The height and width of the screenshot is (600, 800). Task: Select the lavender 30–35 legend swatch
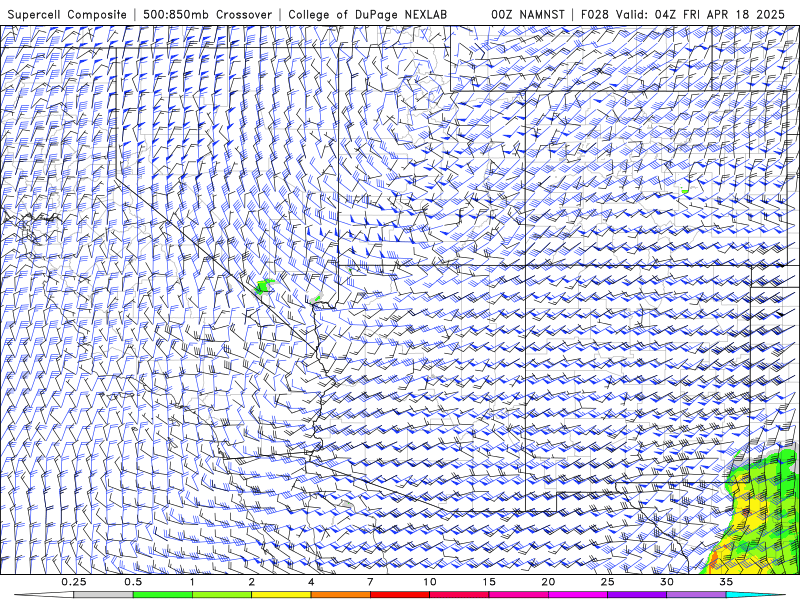(x=696, y=595)
